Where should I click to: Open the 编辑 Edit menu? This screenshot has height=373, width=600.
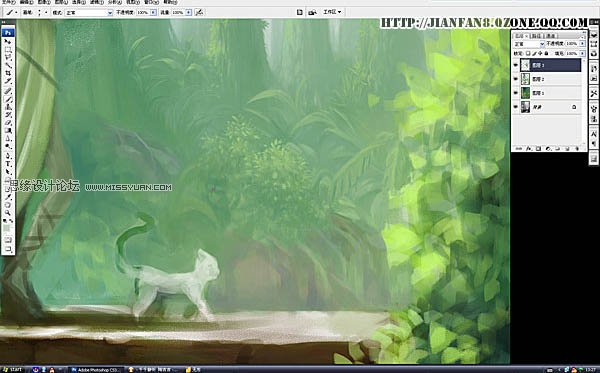pyautogui.click(x=27, y=2)
